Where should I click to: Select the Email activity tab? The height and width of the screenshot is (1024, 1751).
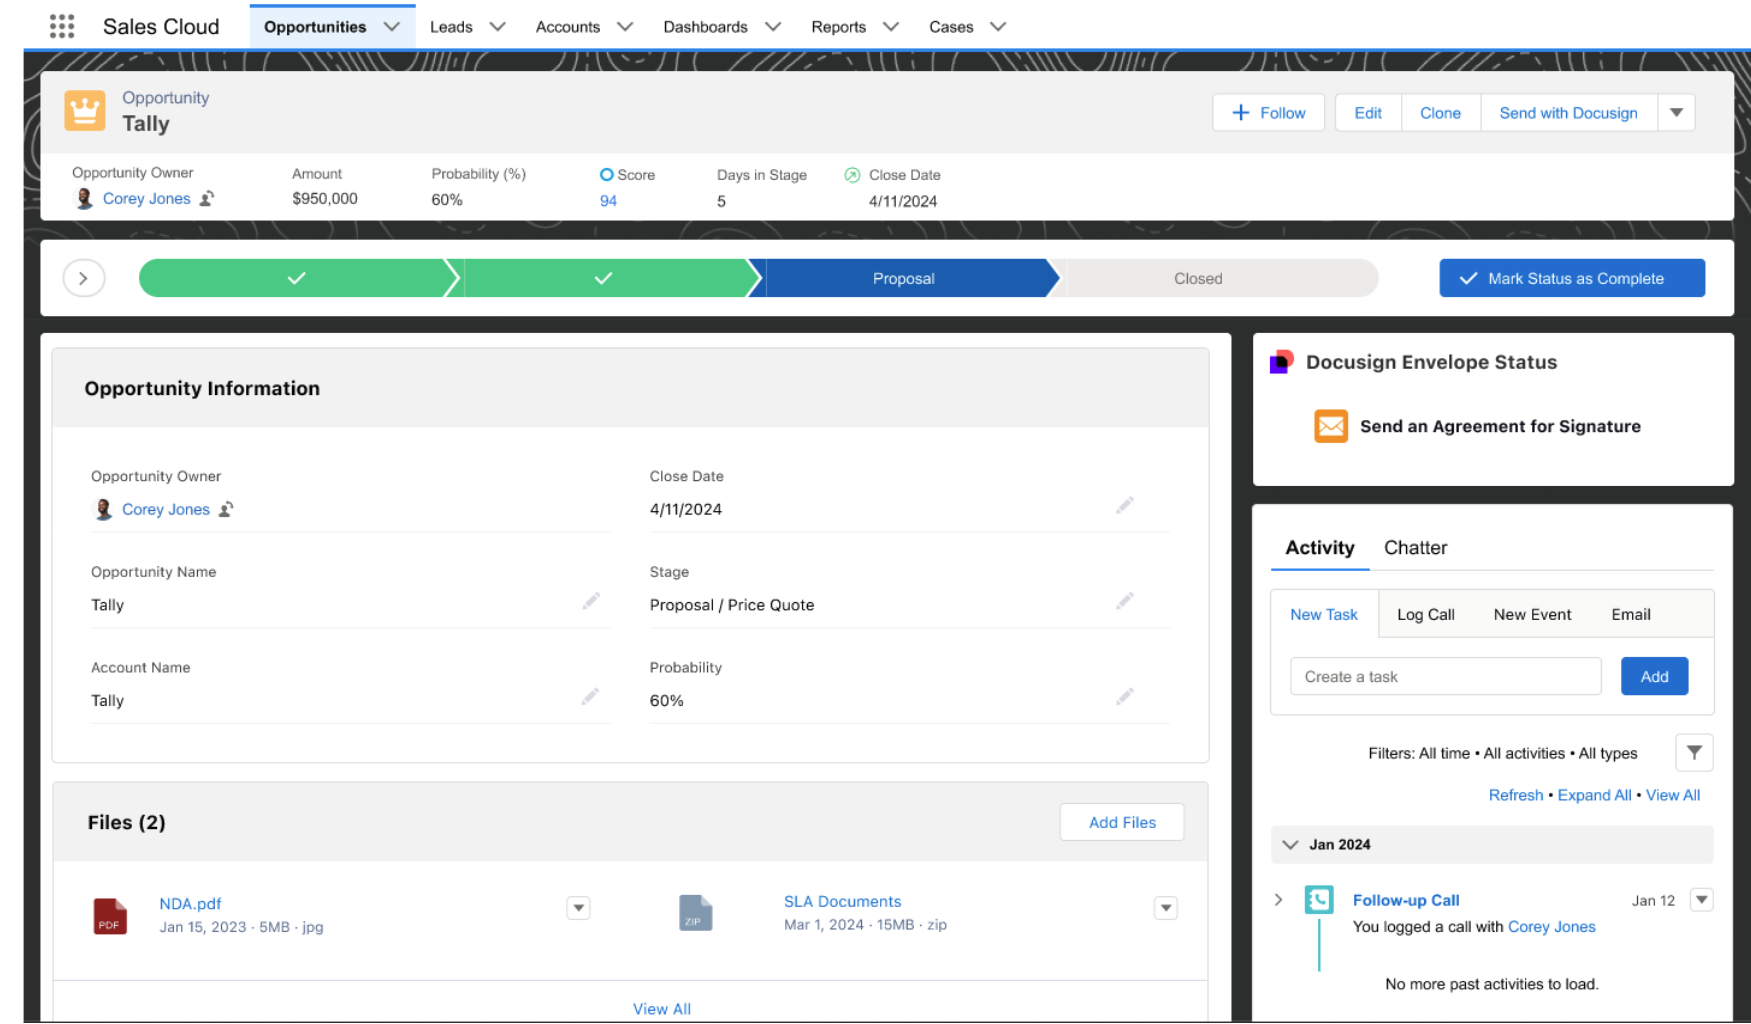pos(1631,615)
